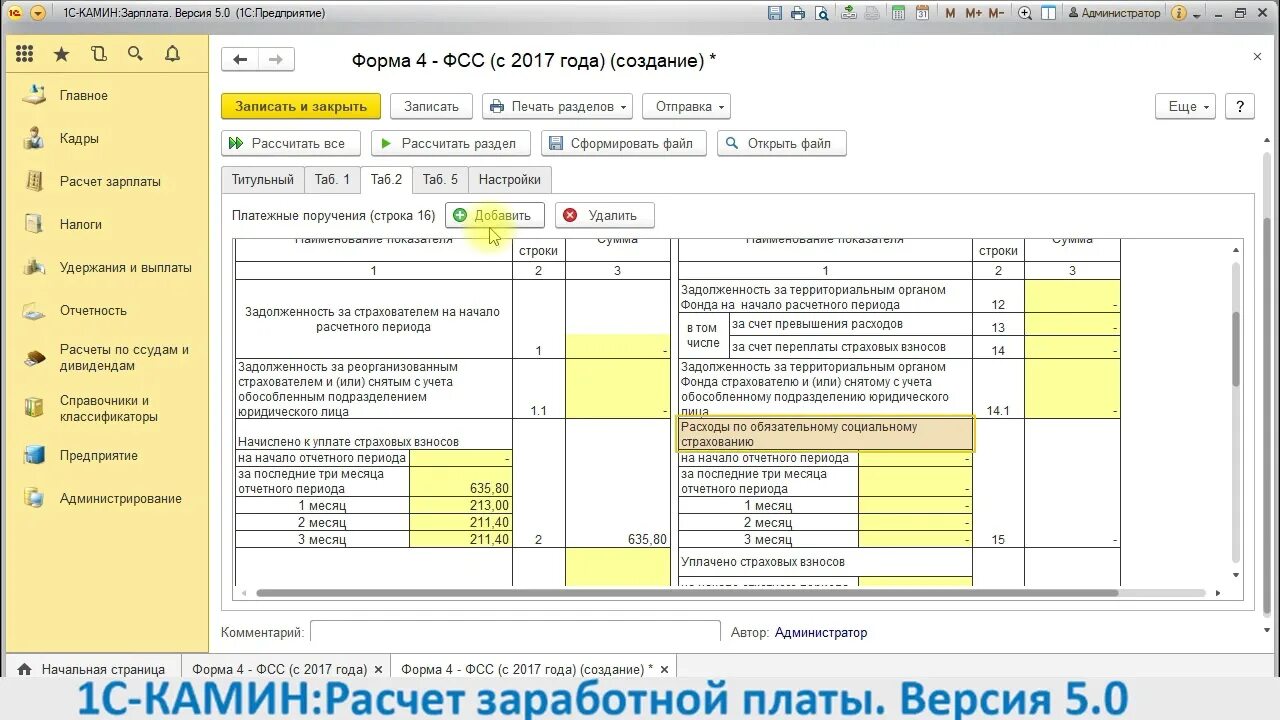Click the M memory button
The width and height of the screenshot is (1280, 720).
(950, 13)
